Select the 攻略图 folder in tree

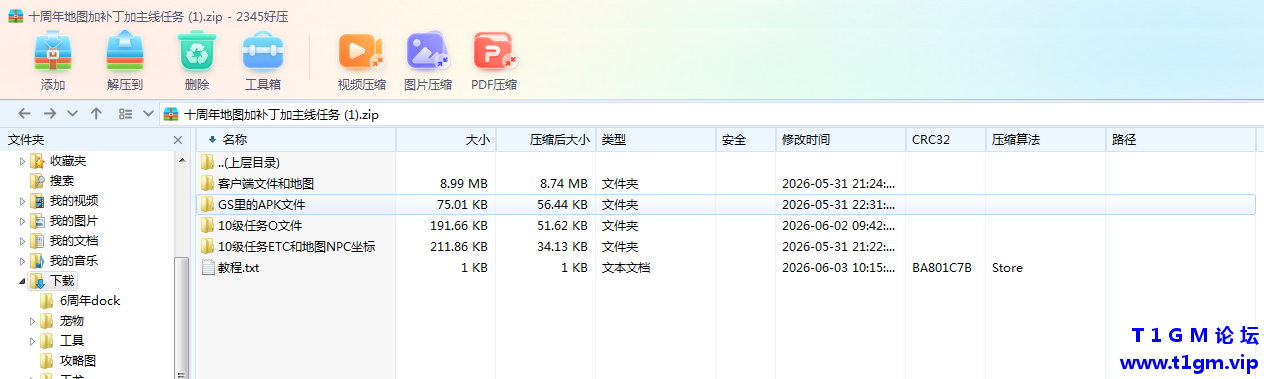(x=78, y=361)
